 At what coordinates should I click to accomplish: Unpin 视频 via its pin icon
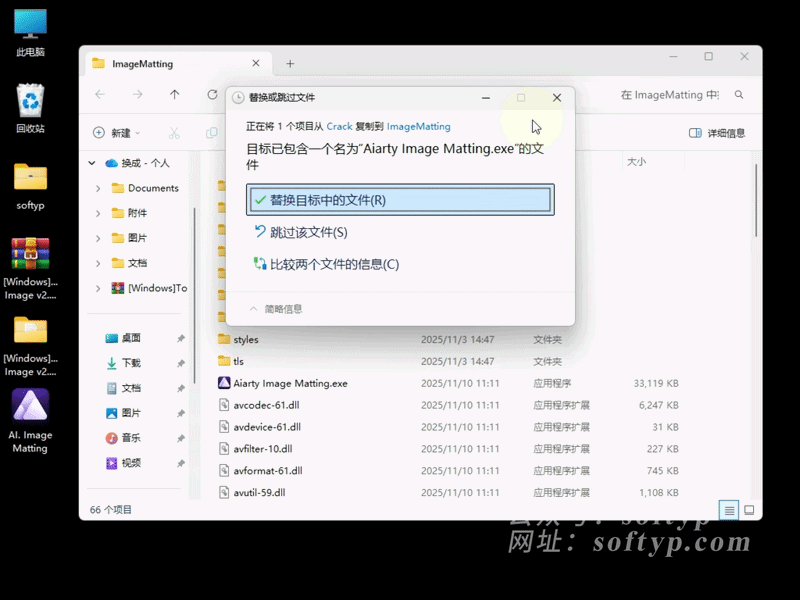[181, 463]
